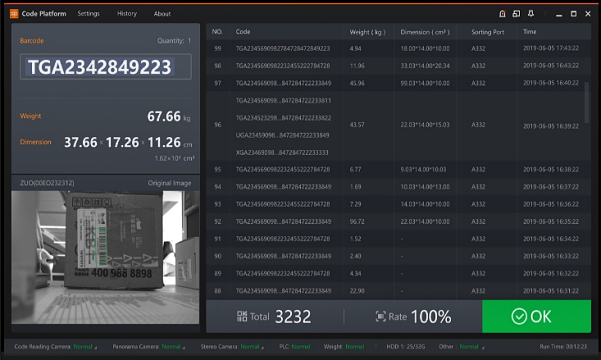Click weight value 67.66 kg
This screenshot has height=360, width=601.
(169, 116)
